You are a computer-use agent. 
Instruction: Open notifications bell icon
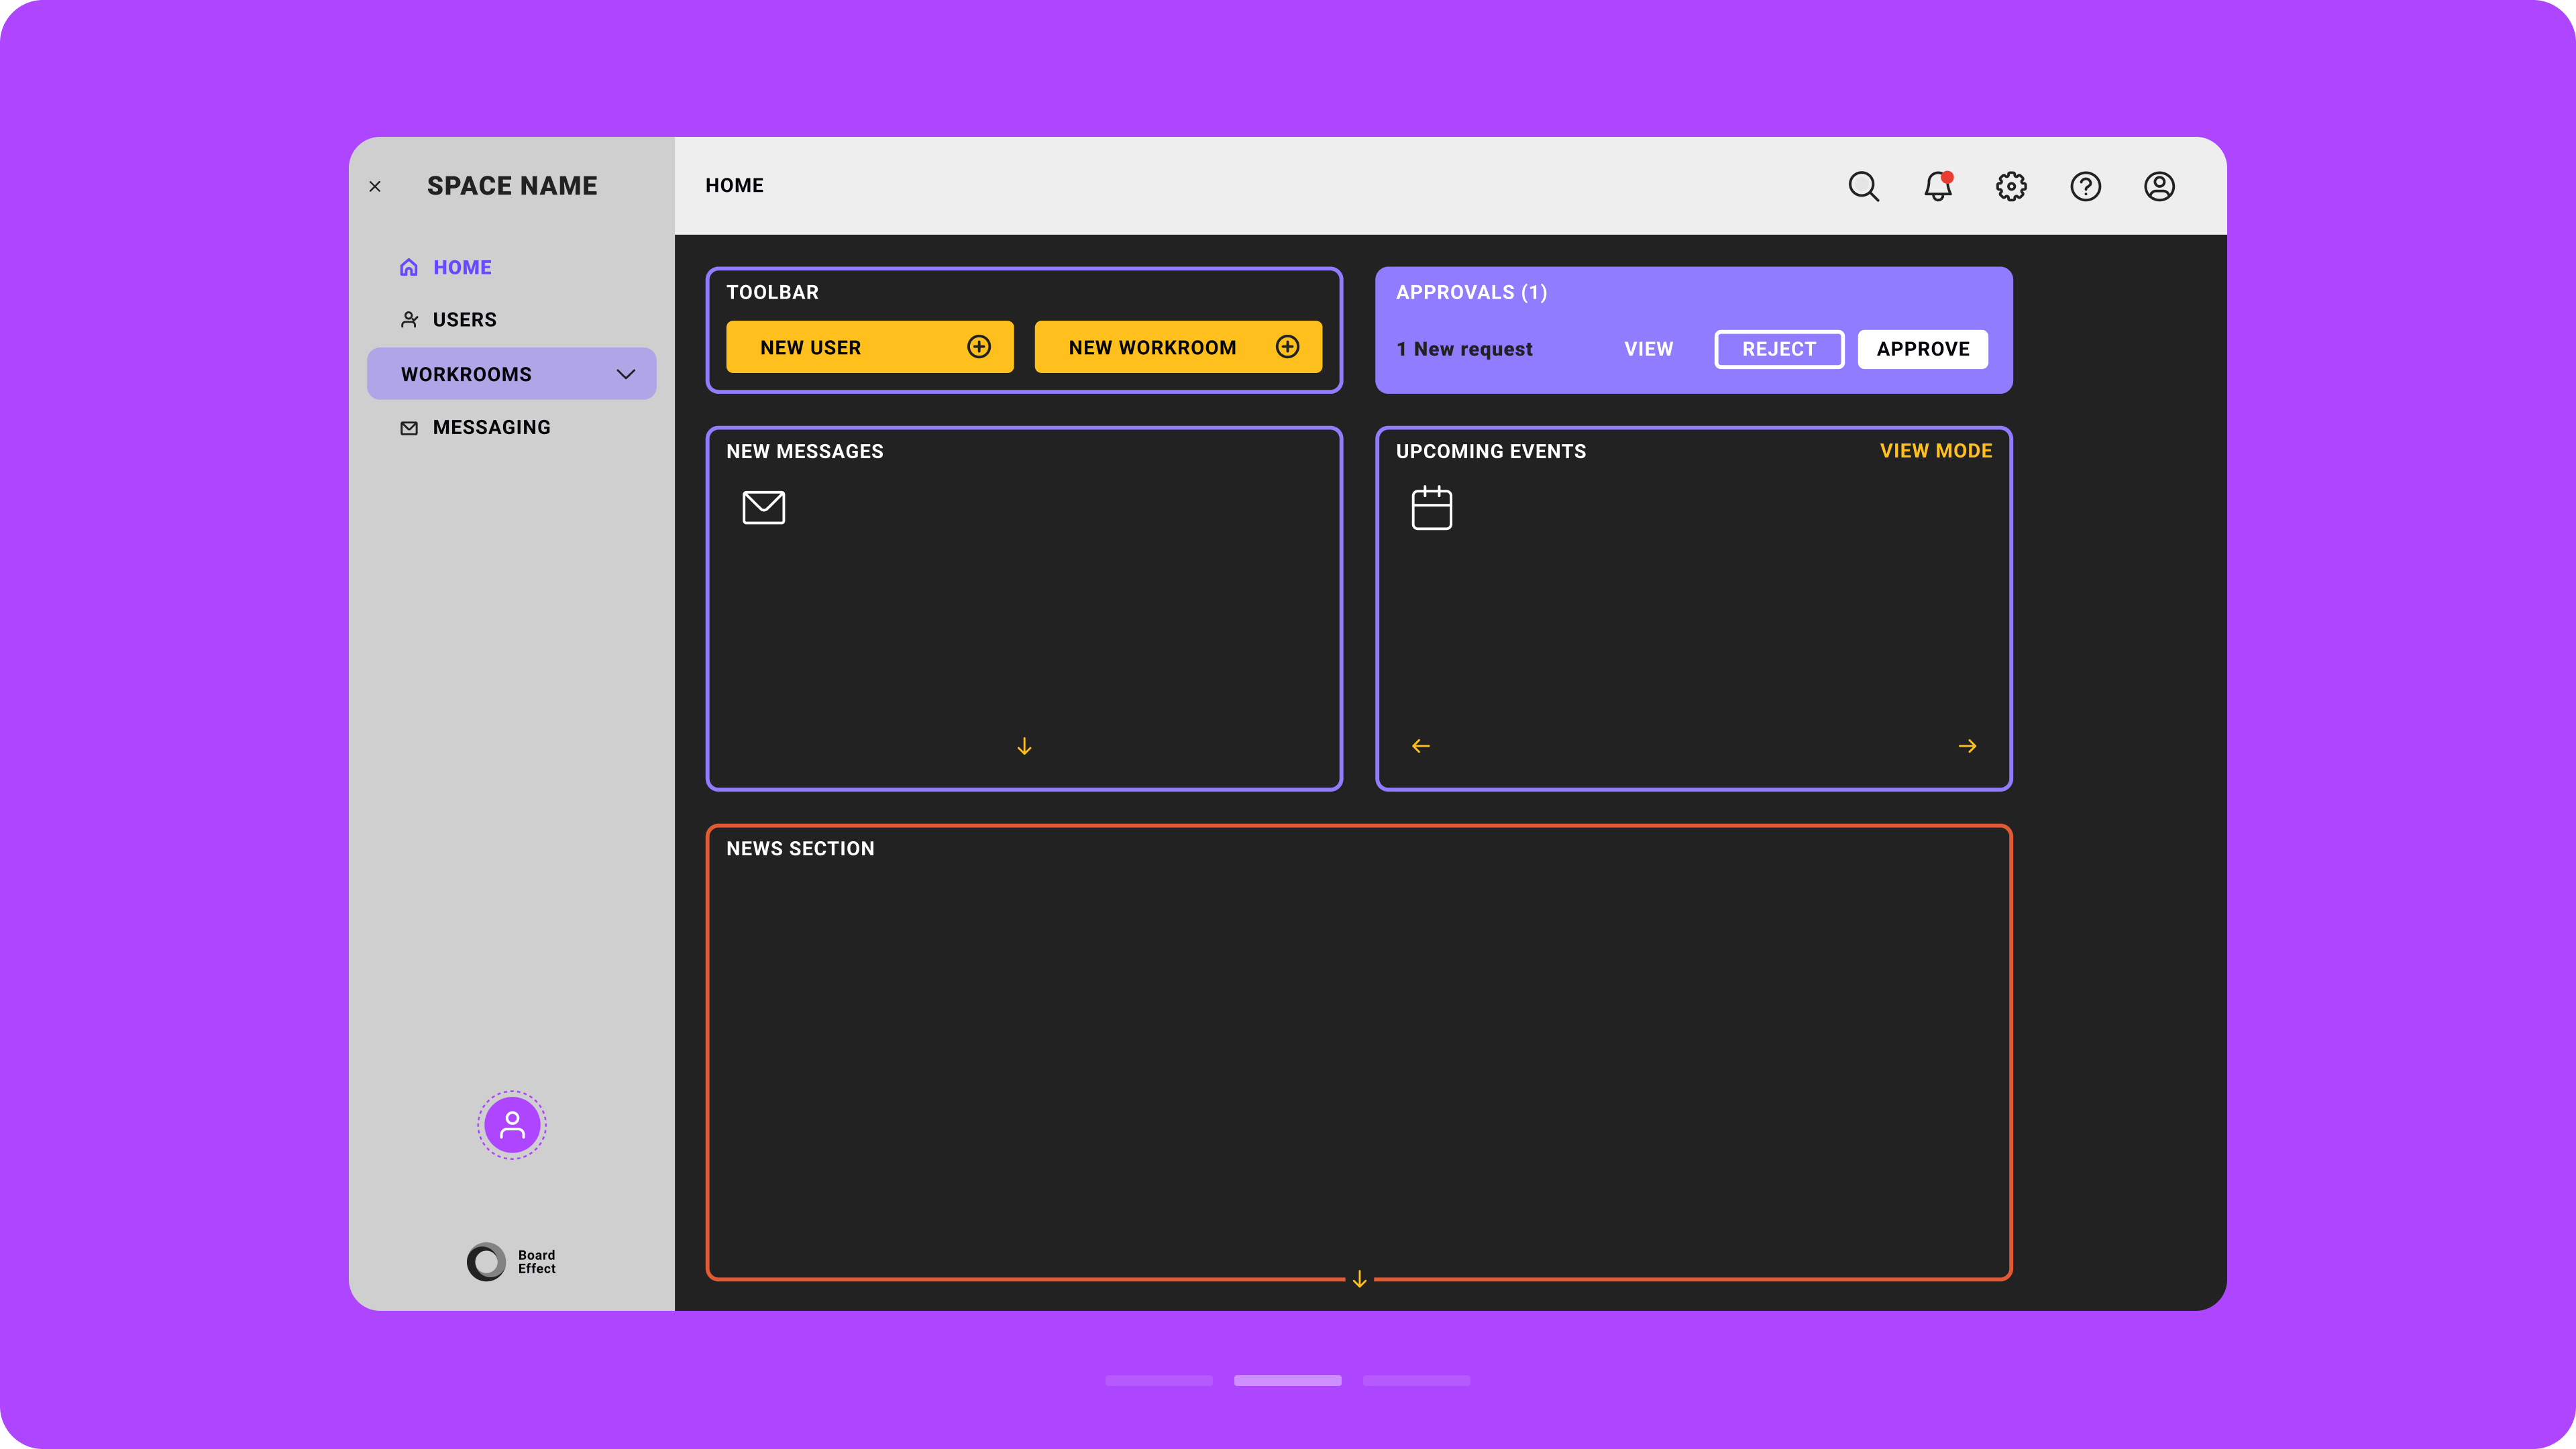tap(1937, 186)
